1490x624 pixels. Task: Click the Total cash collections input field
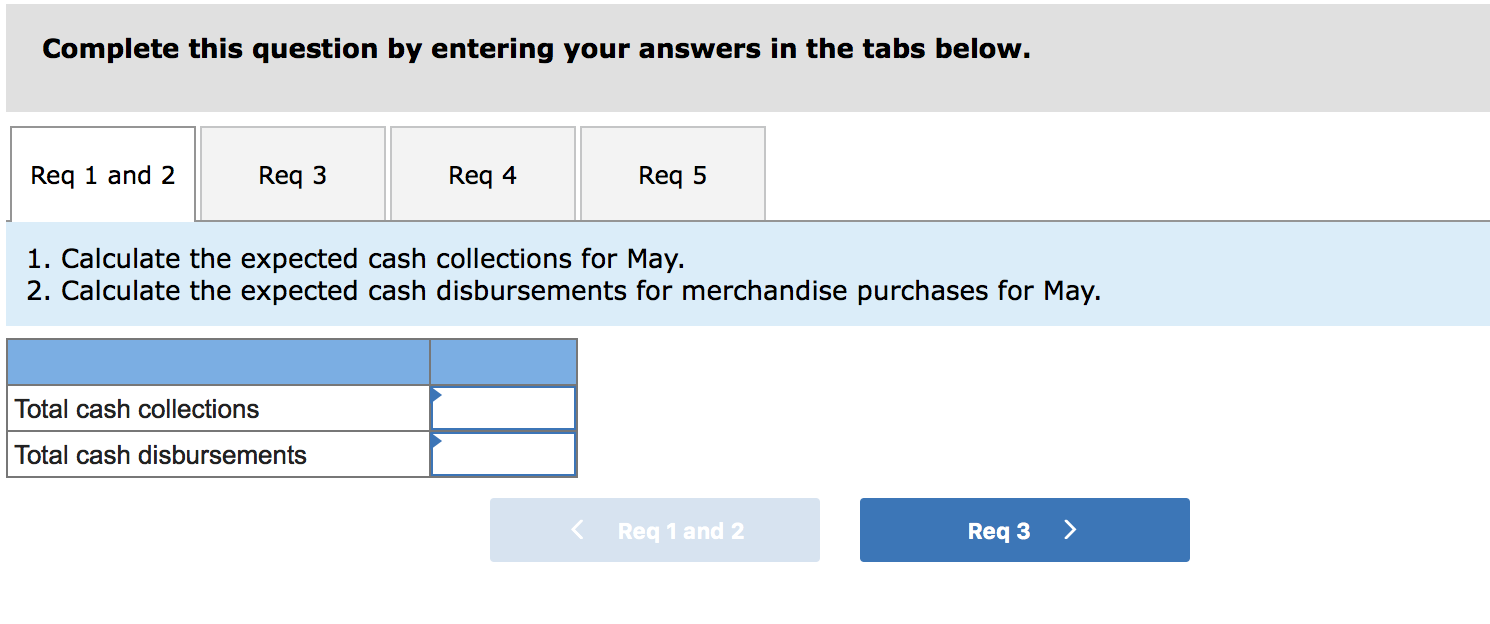point(505,409)
